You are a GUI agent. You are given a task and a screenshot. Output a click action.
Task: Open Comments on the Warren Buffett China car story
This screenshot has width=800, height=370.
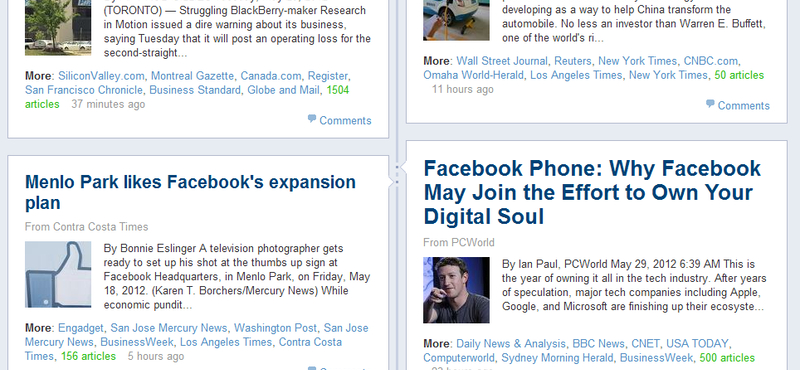743,106
